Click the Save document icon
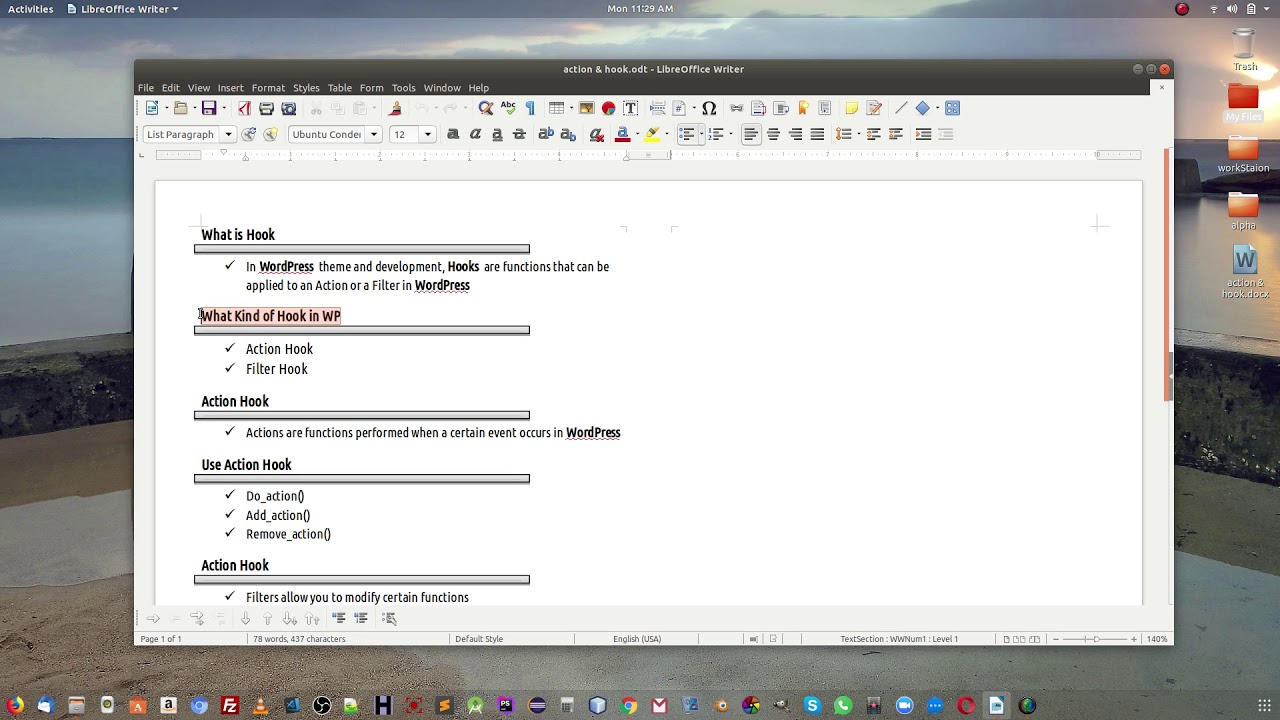 coord(209,108)
